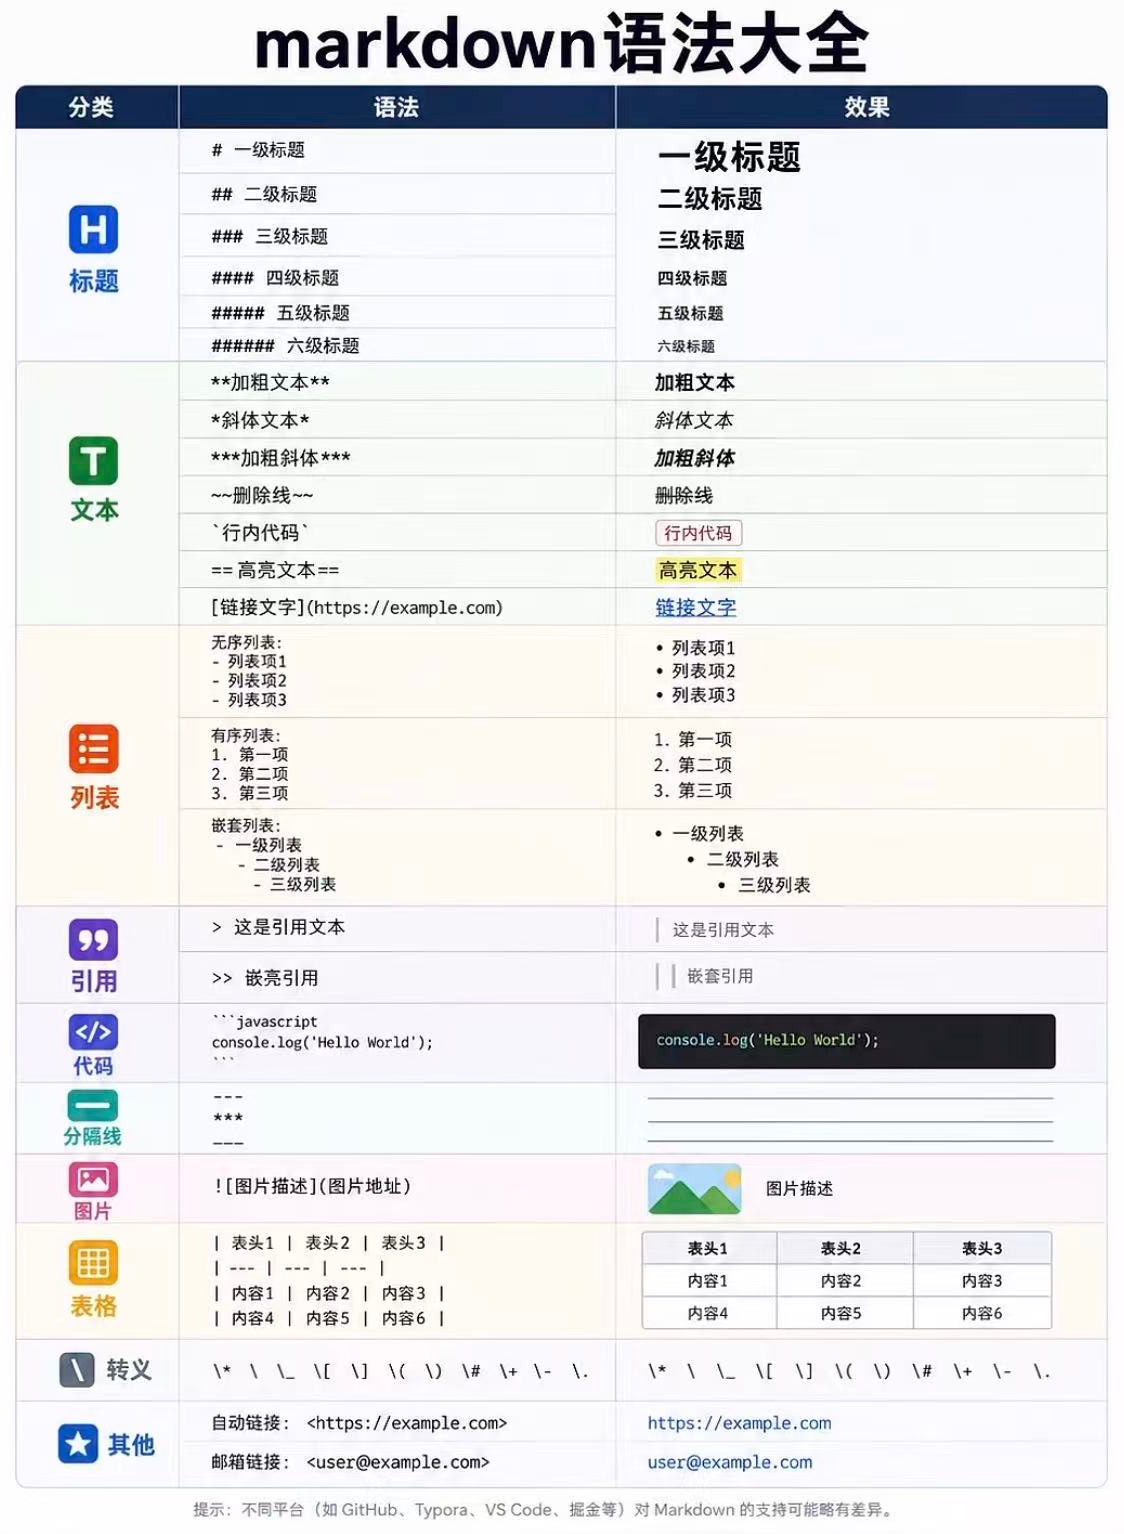The height and width of the screenshot is (1534, 1124).
Task: Click the blue star Others icon
Action: point(78,1444)
